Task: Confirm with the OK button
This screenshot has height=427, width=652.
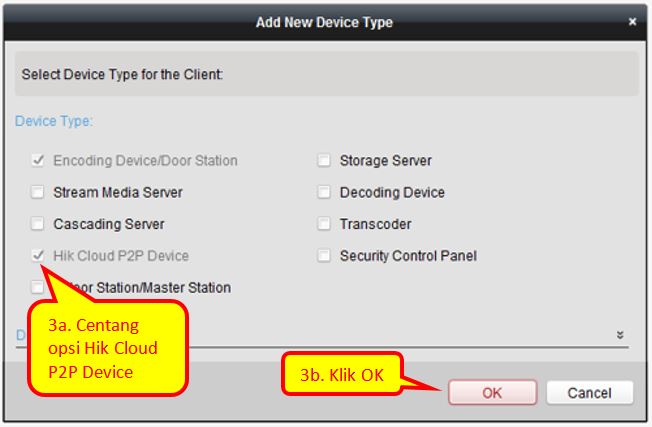Action: coord(492,393)
